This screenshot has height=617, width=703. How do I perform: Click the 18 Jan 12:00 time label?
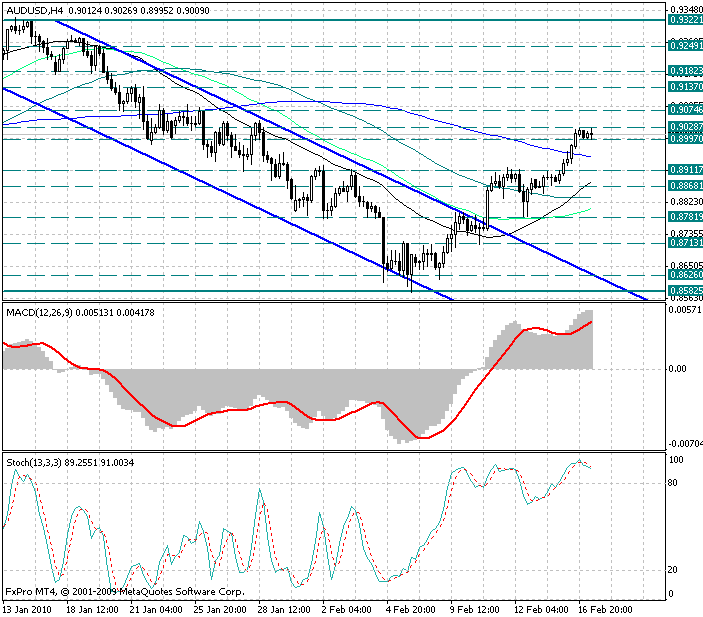point(92,610)
